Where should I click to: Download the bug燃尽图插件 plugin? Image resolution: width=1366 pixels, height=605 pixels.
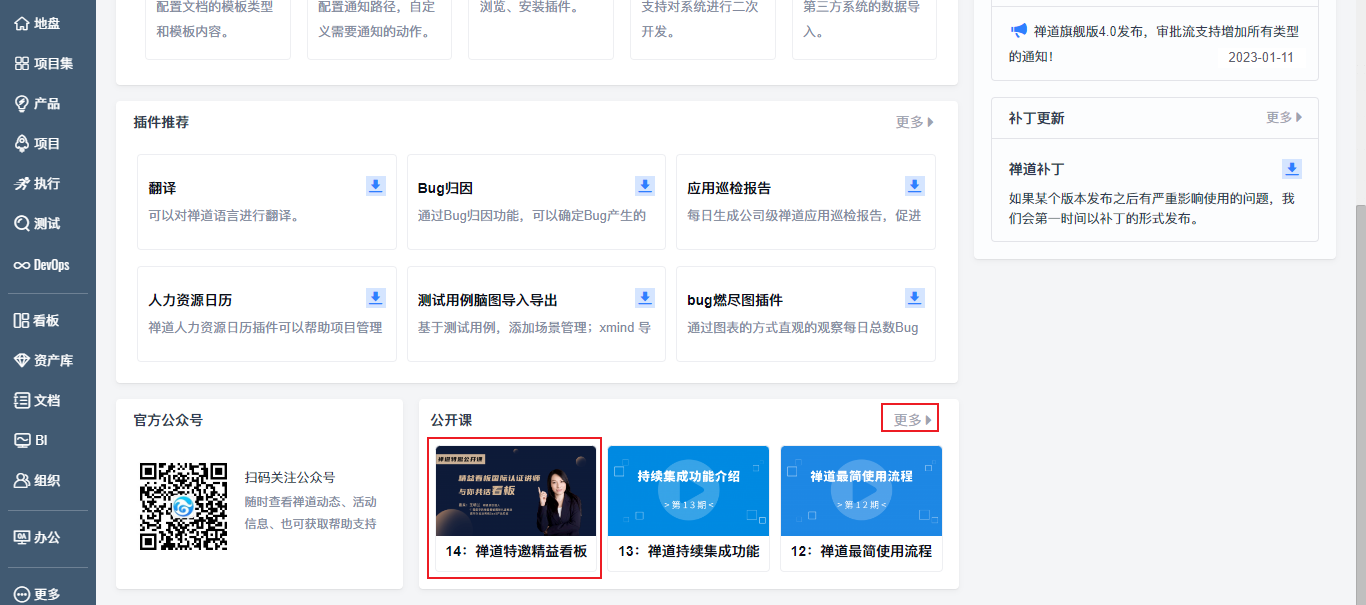click(915, 298)
